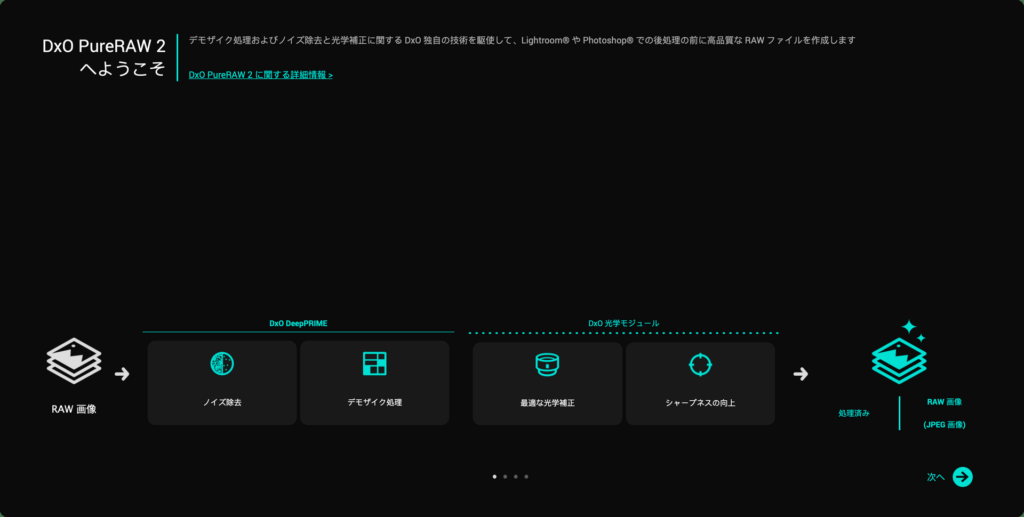The height and width of the screenshot is (517, 1024).
Task: Click the ノイズ除去 card label
Action: [222, 403]
